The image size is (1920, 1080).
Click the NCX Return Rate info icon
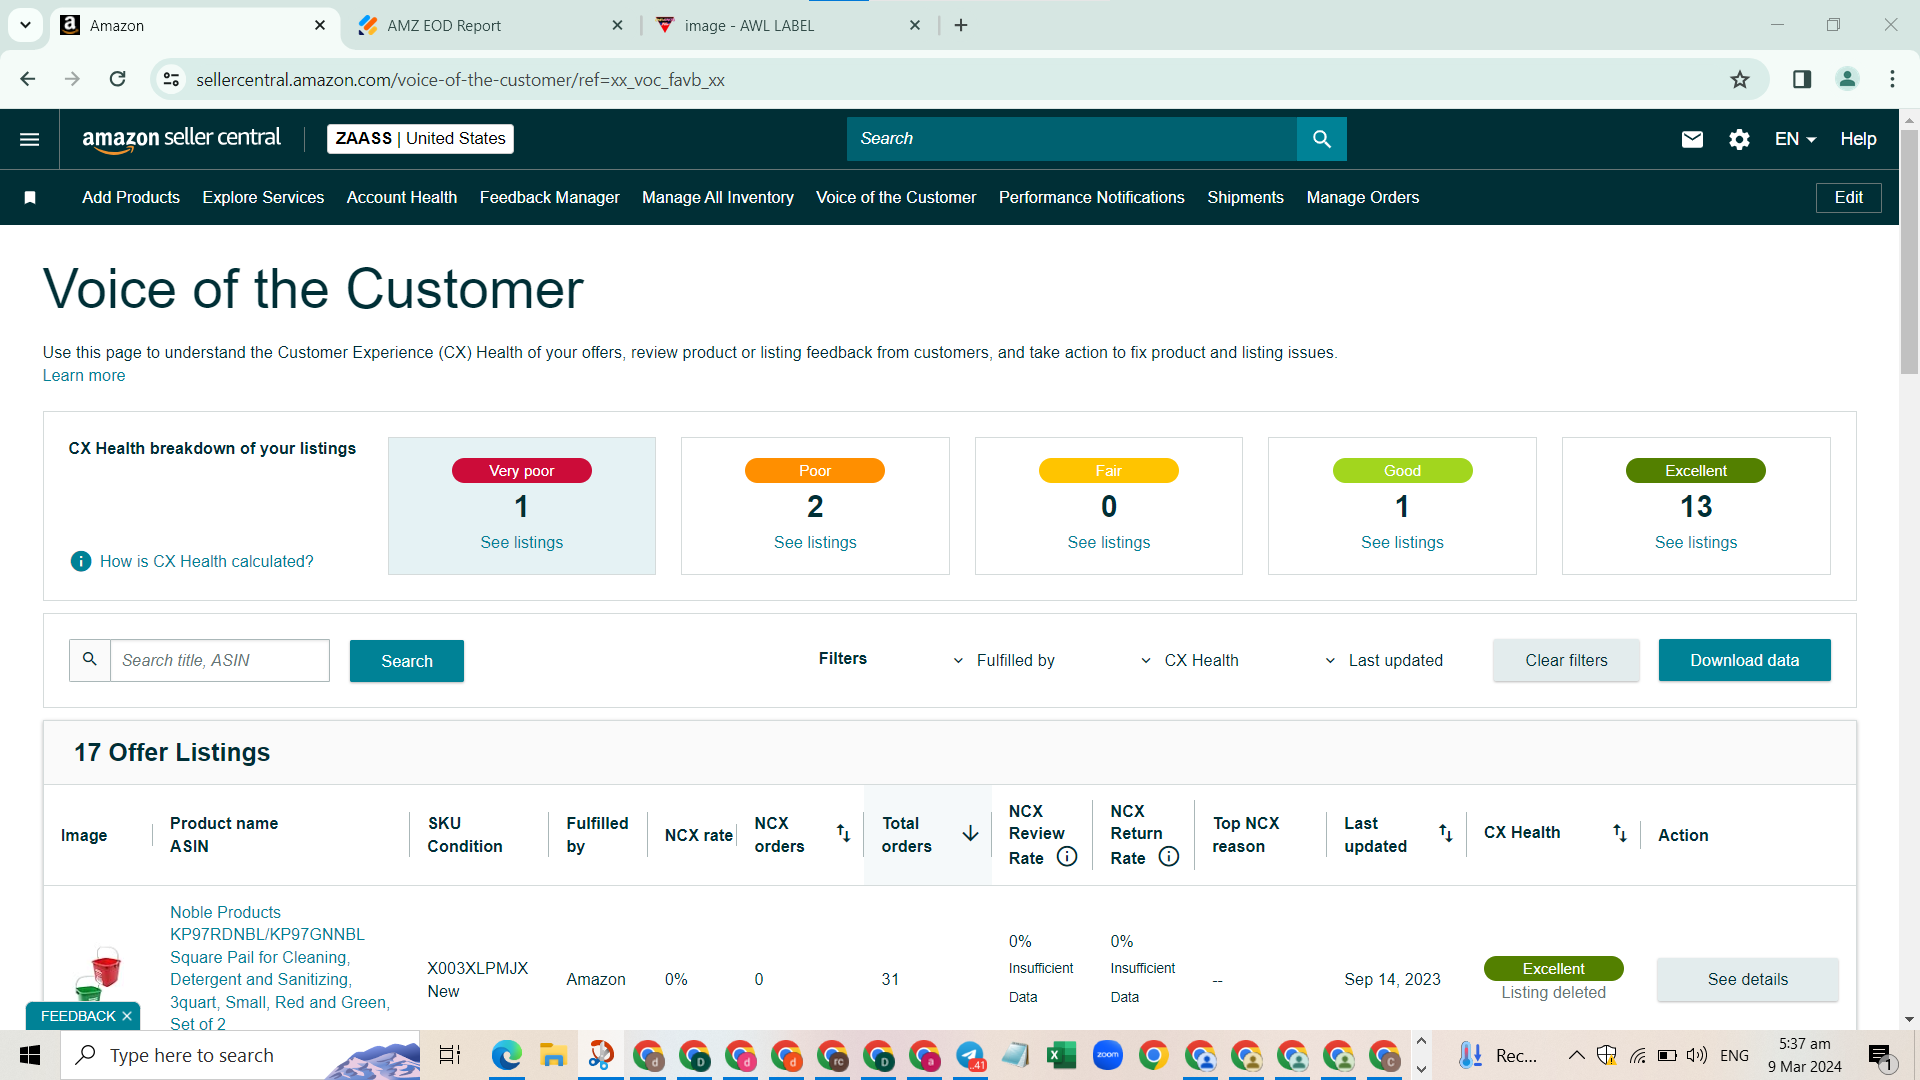(1169, 857)
